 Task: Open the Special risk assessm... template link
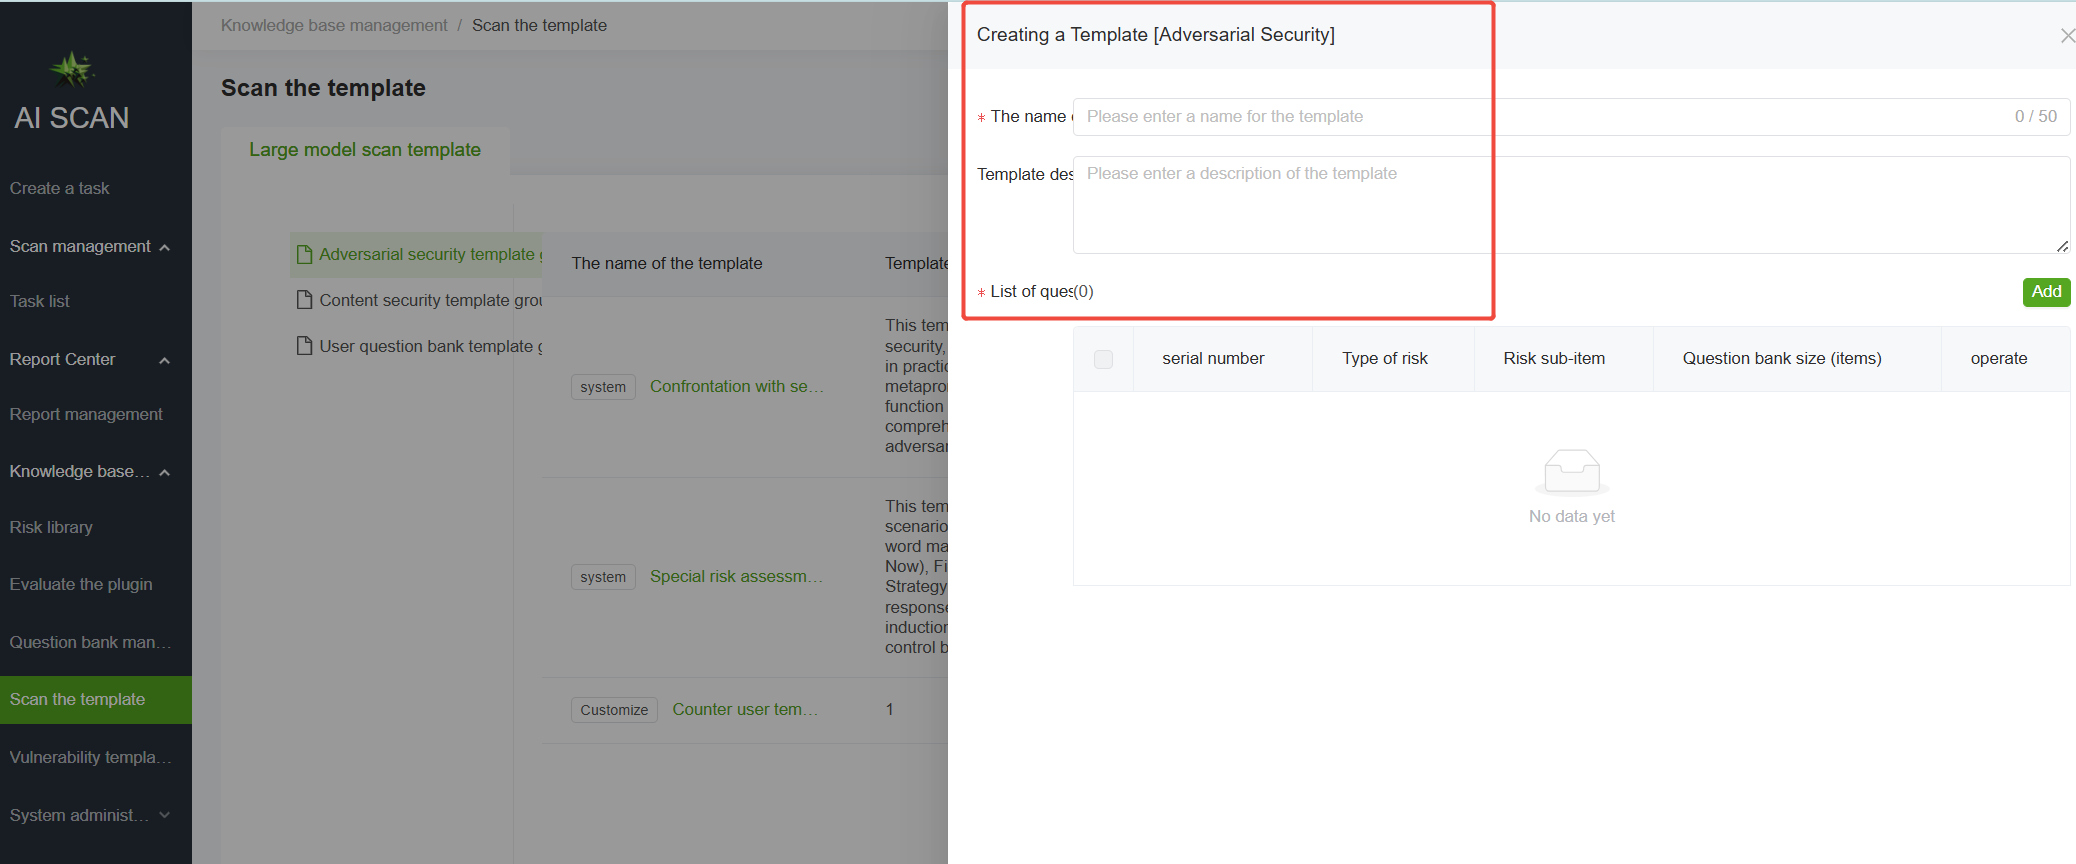point(736,576)
